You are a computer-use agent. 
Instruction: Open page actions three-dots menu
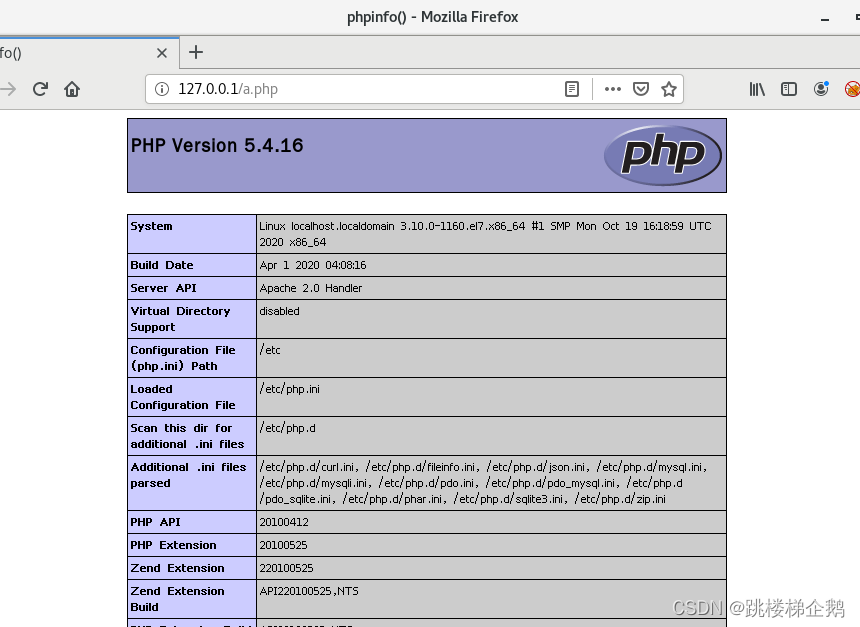(x=613, y=89)
